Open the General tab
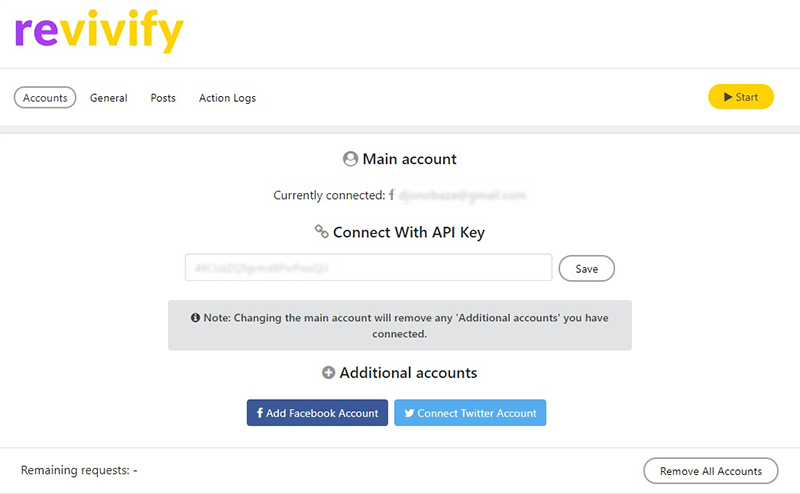 (109, 98)
